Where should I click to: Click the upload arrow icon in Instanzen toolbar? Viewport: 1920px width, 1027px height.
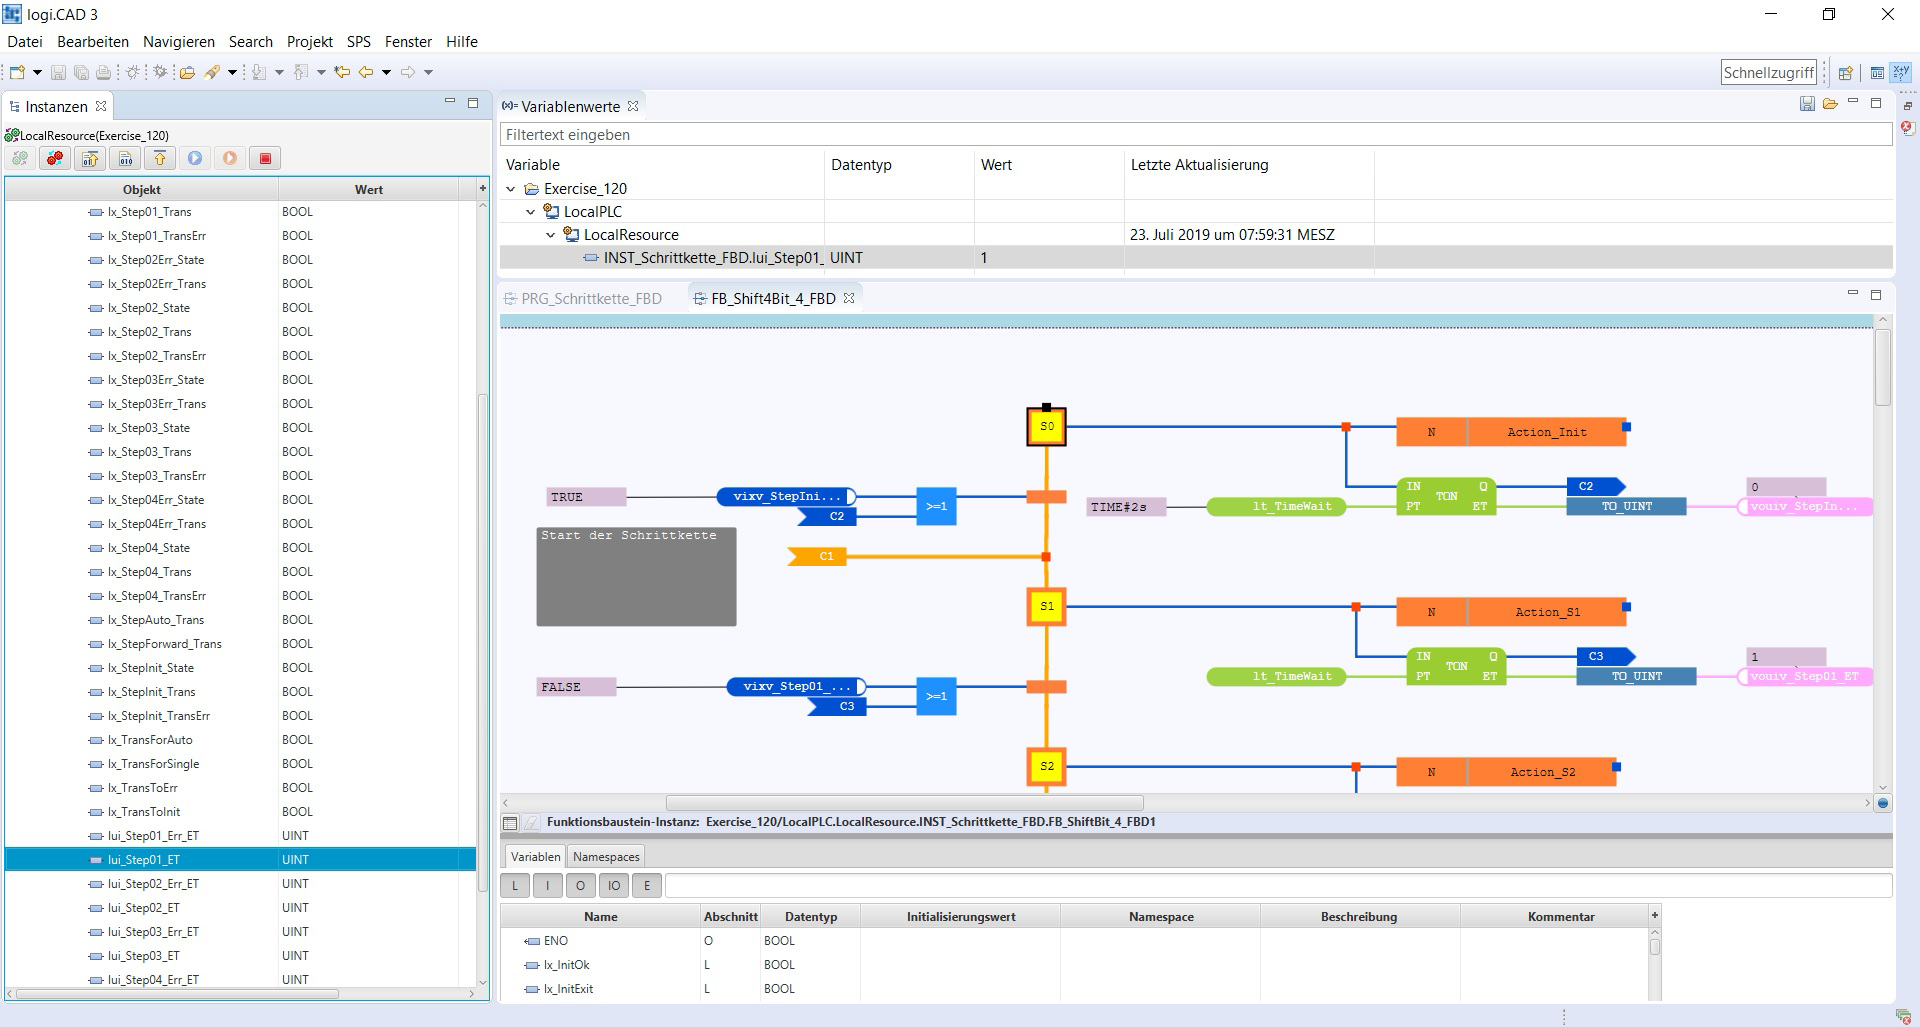[160, 158]
